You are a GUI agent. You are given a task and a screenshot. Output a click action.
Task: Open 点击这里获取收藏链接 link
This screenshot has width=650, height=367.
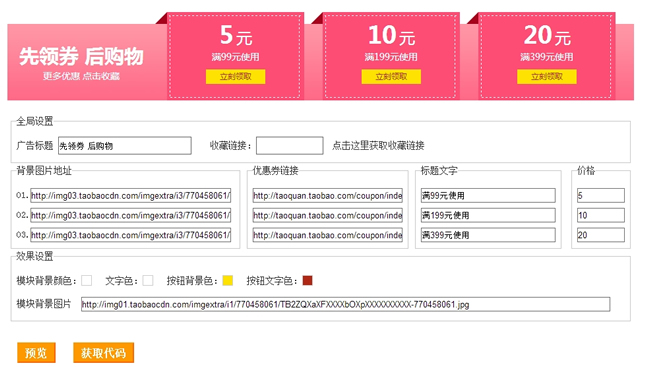click(378, 146)
